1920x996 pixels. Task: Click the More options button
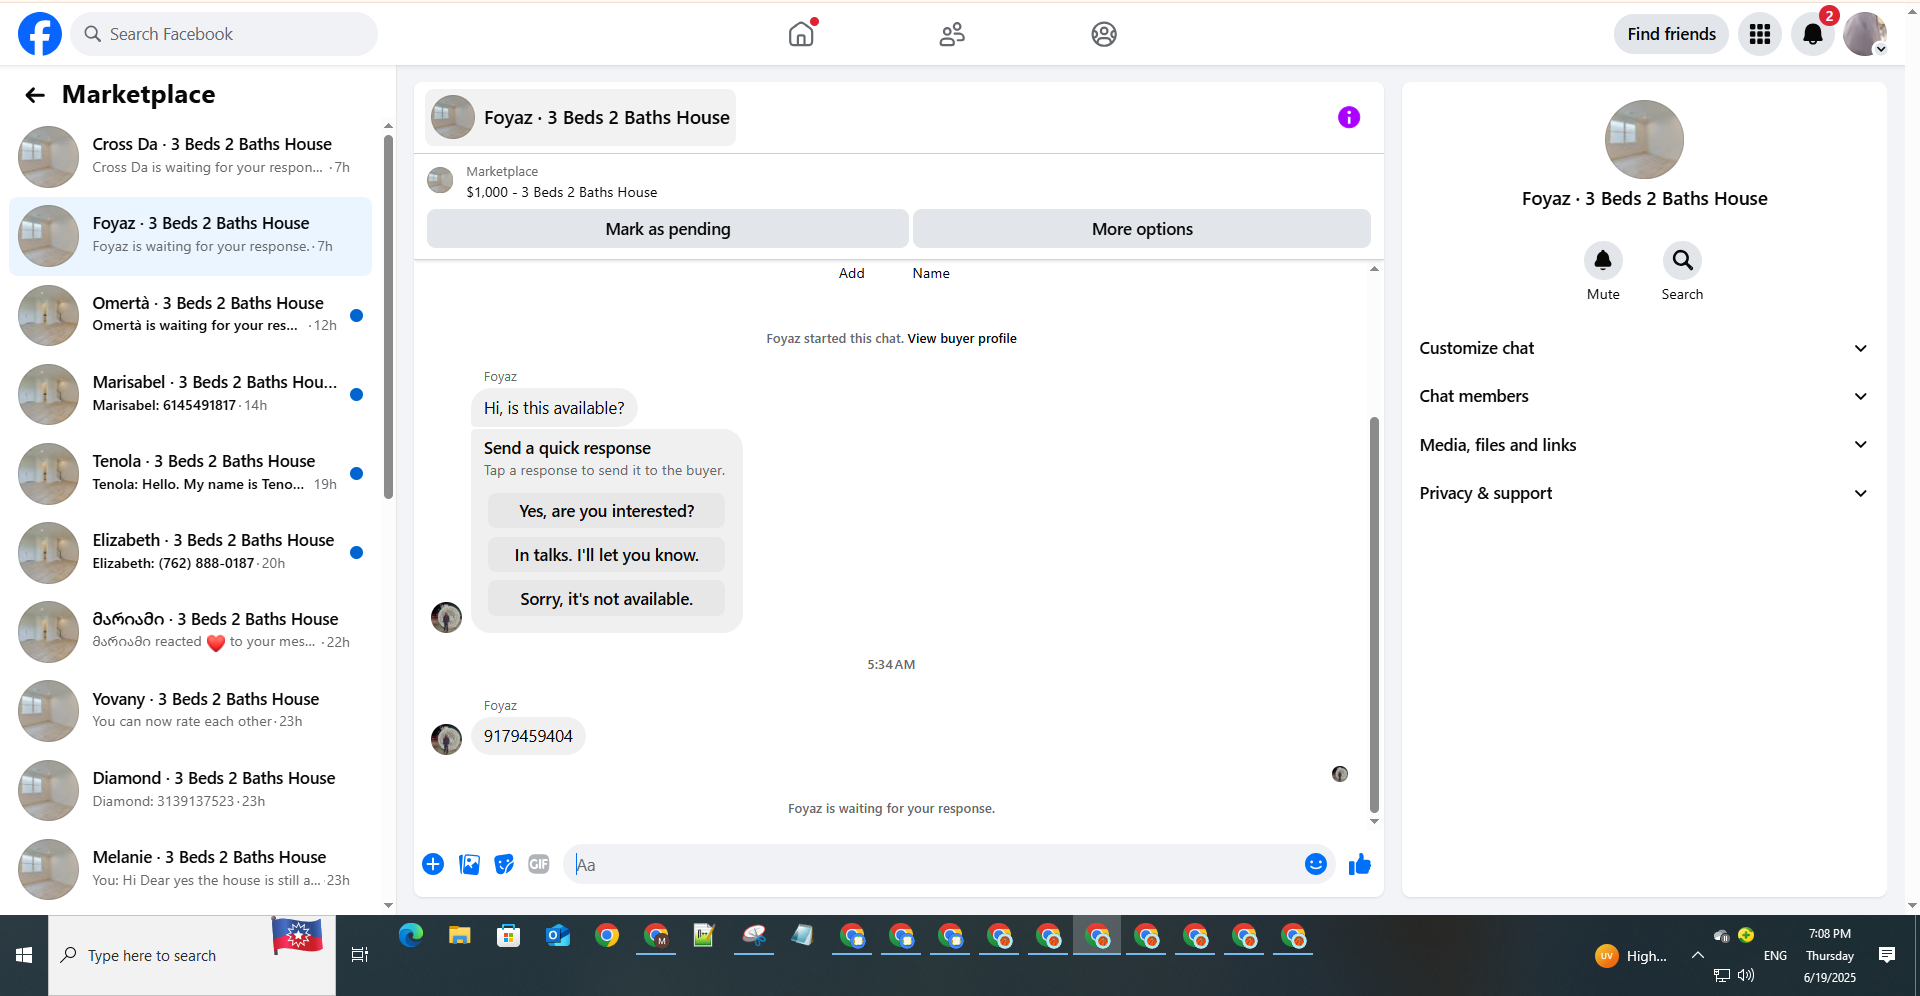[1142, 229]
